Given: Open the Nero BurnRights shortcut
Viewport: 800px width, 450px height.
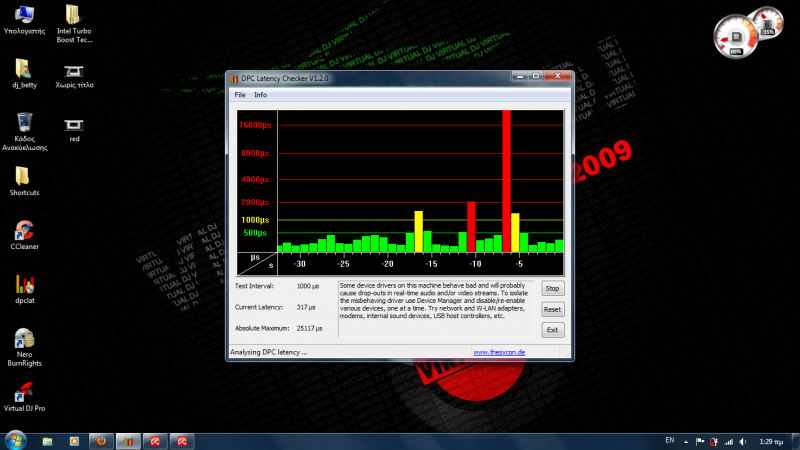Looking at the screenshot, I should pos(24,347).
